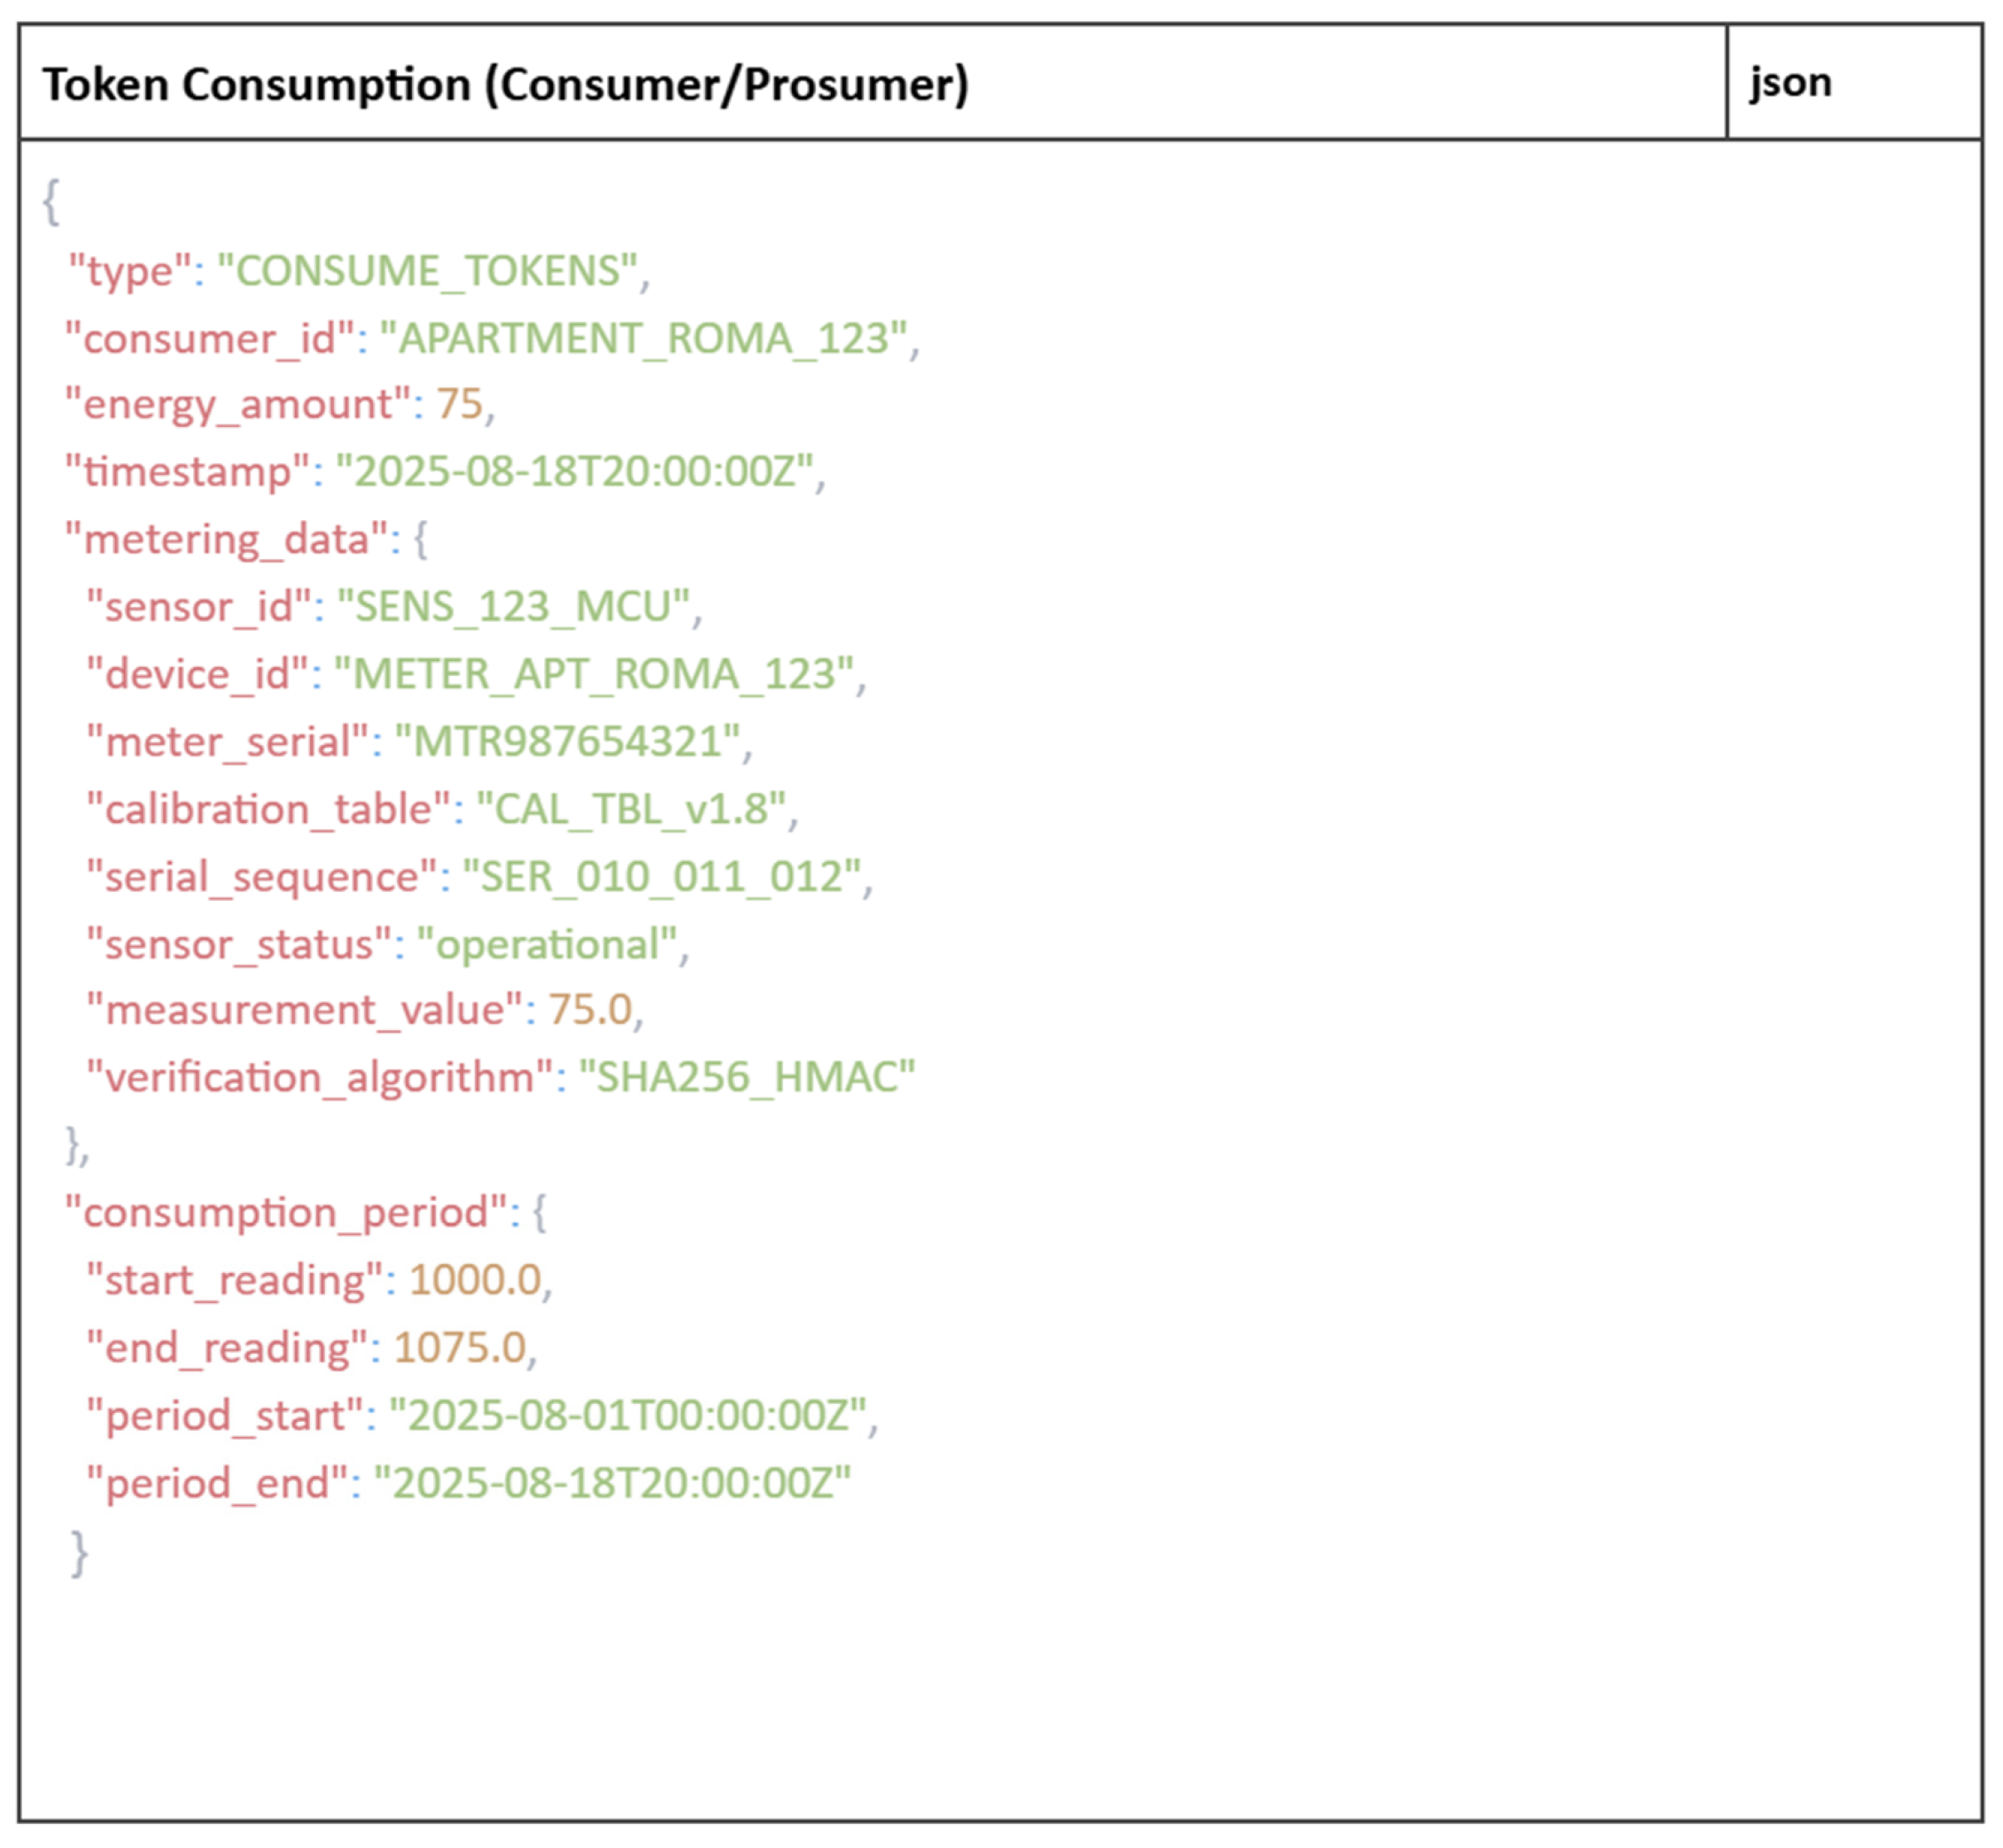Click the "SHA256_HMAC" algorithm value
Image resolution: width=2003 pixels, height=1848 pixels.
tap(747, 1078)
